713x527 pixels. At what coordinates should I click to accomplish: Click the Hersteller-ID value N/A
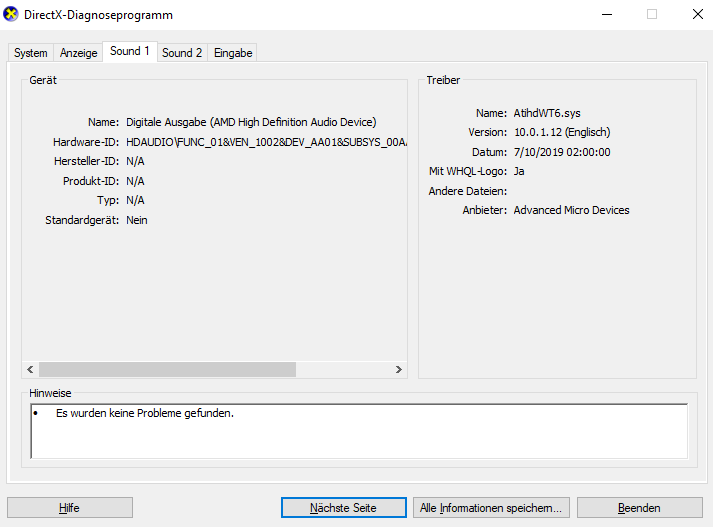click(135, 161)
